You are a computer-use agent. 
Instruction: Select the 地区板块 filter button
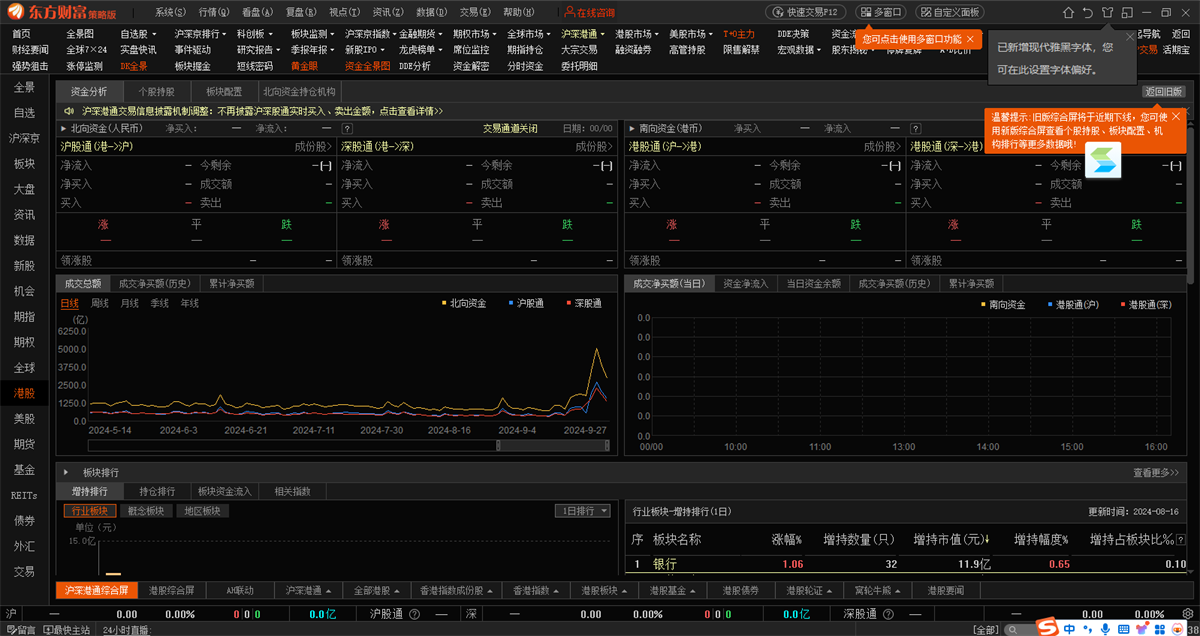(203, 511)
